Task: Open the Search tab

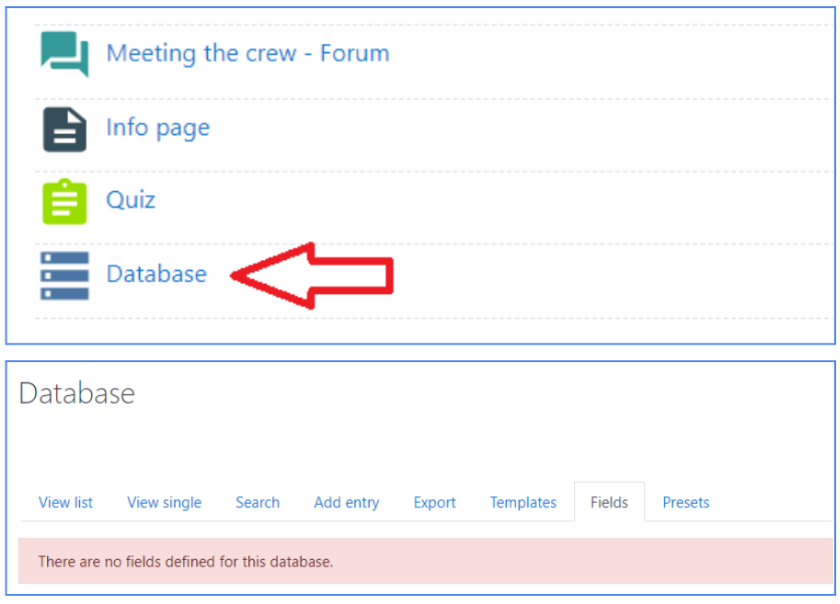Action: tap(257, 503)
